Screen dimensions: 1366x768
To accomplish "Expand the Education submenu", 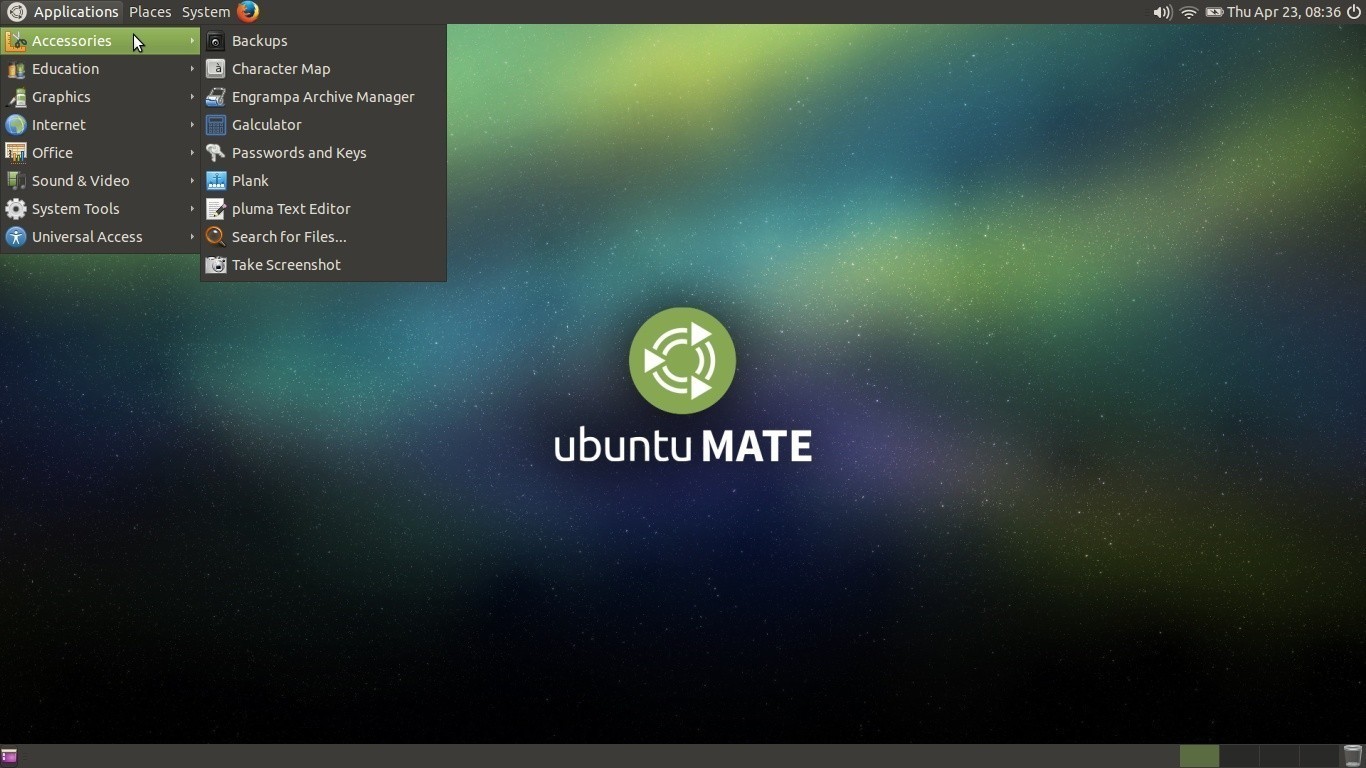I will point(66,69).
